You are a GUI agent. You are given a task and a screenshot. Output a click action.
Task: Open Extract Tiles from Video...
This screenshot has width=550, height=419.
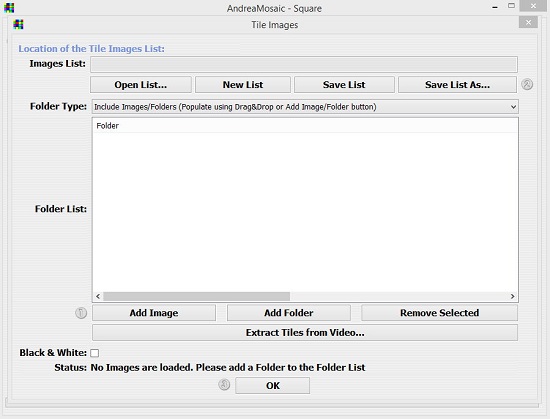[305, 332]
